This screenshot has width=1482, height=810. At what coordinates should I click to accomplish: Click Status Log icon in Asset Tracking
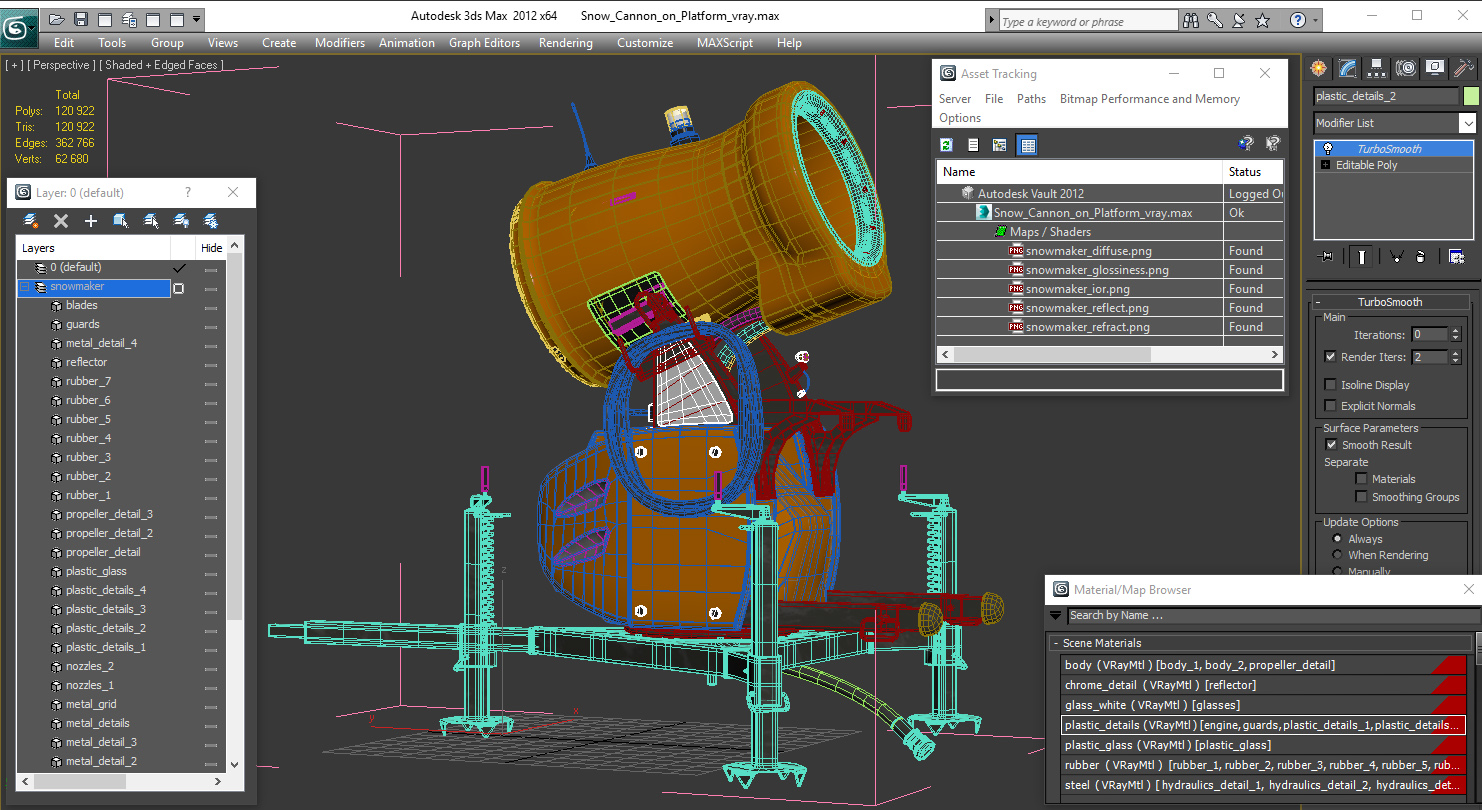pyautogui.click(x=973, y=145)
